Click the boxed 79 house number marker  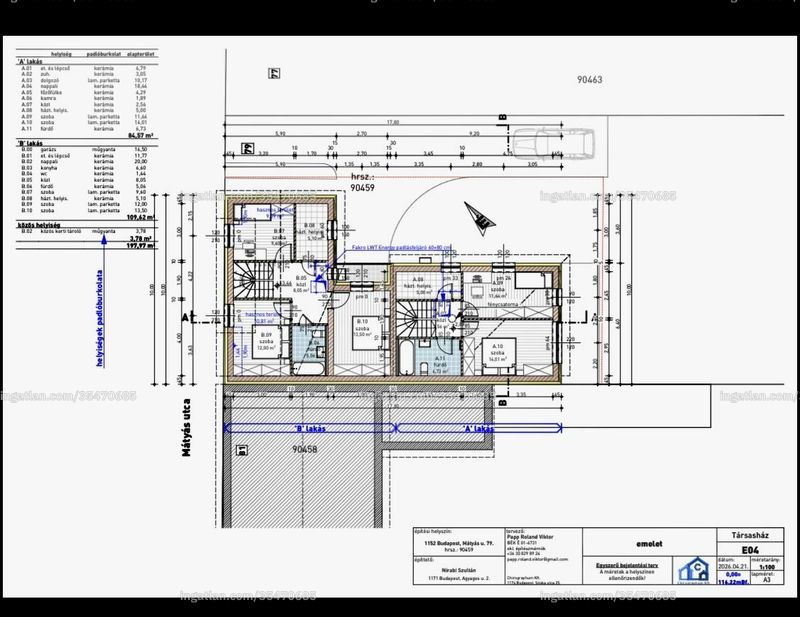point(248,148)
